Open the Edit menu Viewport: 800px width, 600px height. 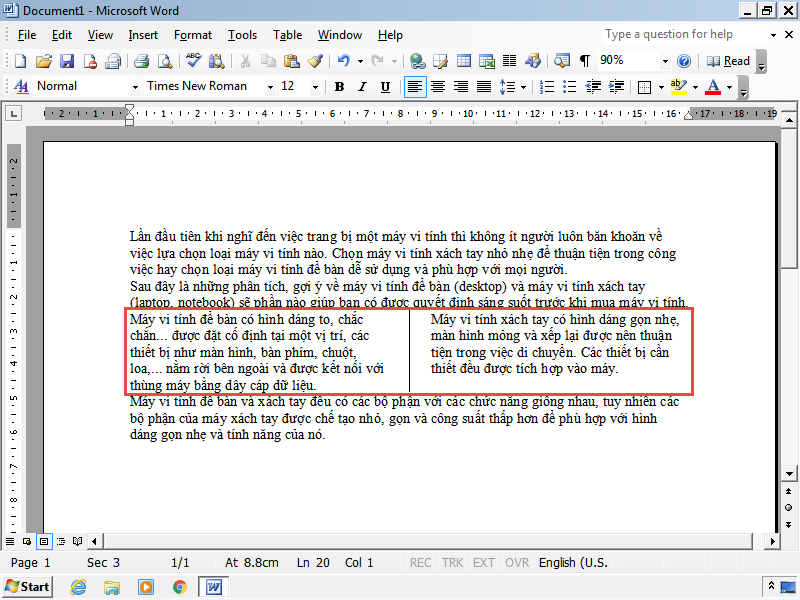point(62,35)
